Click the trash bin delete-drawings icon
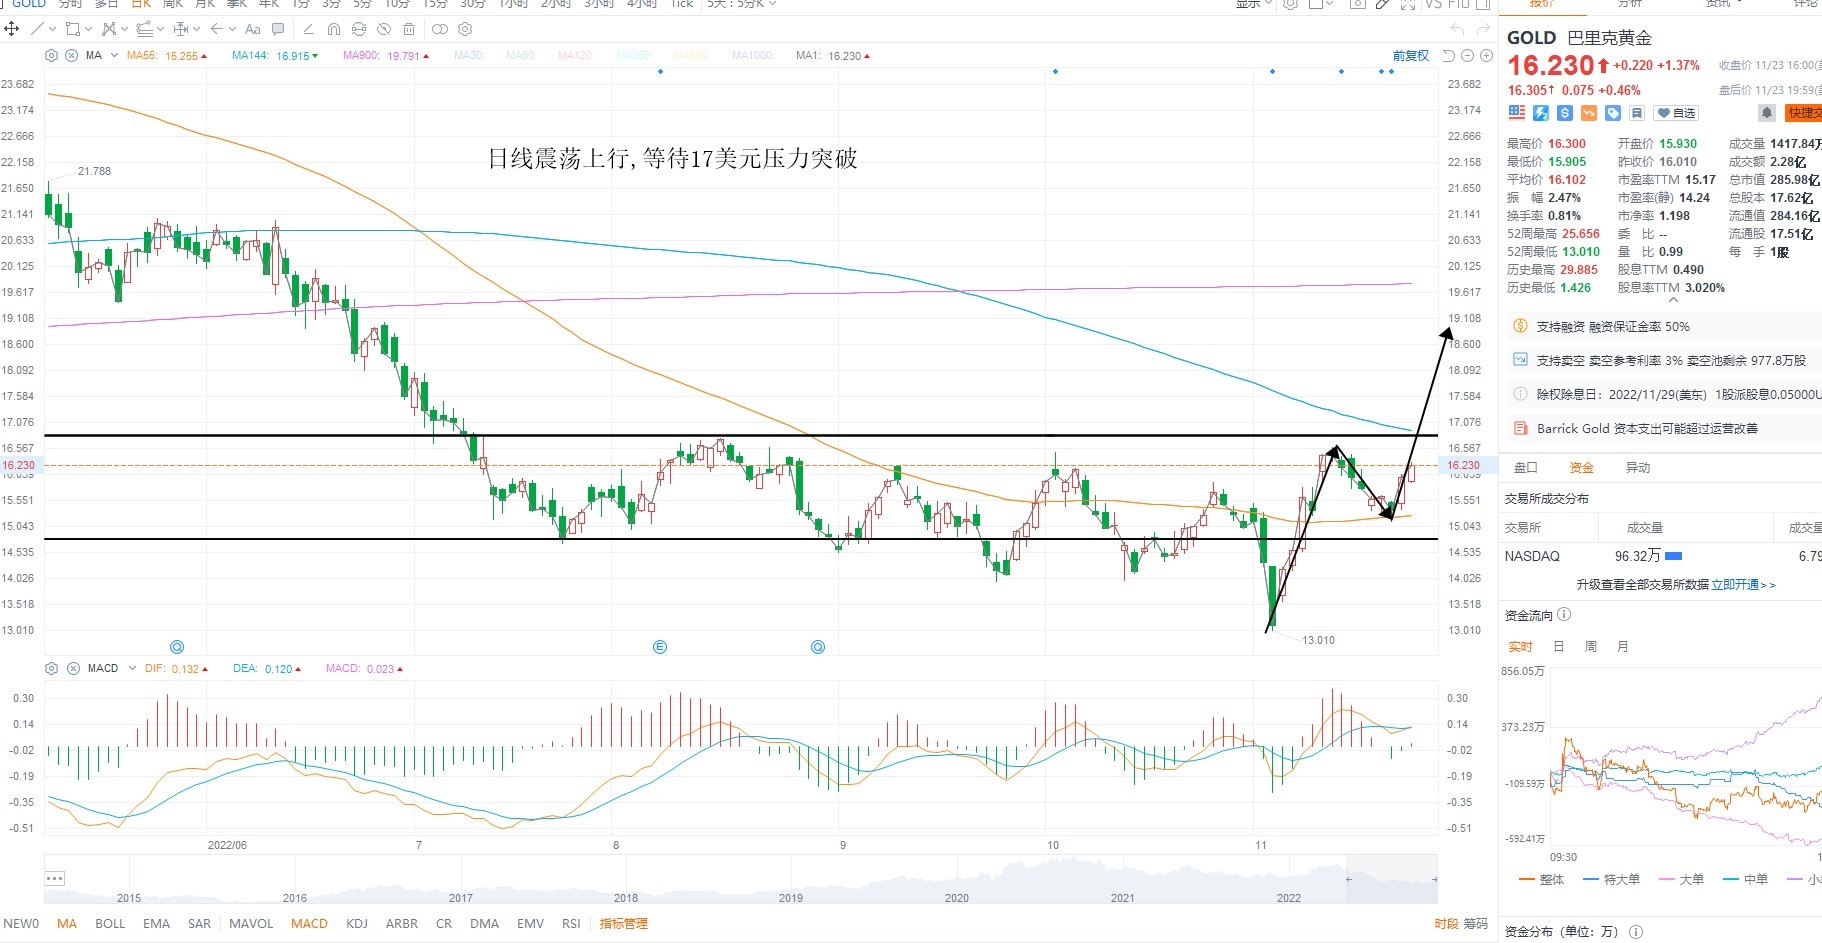Viewport: 1822px width, 943px height. [409, 29]
